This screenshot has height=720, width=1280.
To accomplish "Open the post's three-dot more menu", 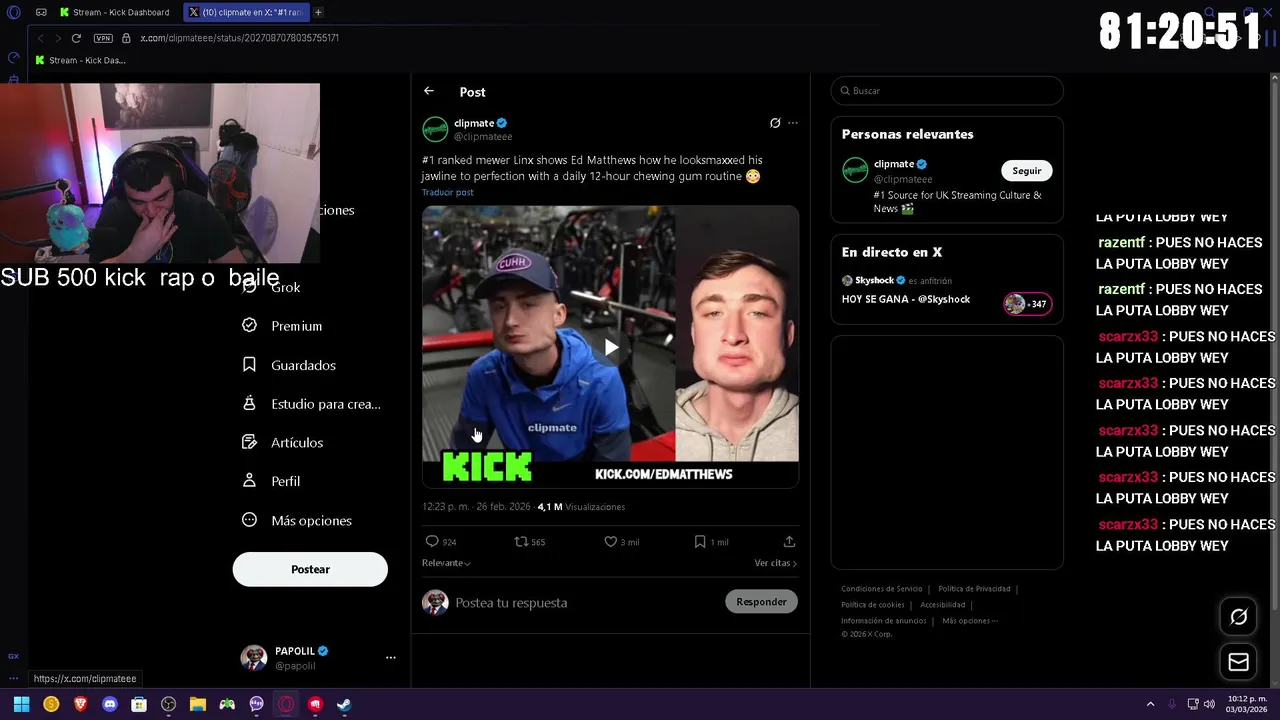I will (793, 123).
